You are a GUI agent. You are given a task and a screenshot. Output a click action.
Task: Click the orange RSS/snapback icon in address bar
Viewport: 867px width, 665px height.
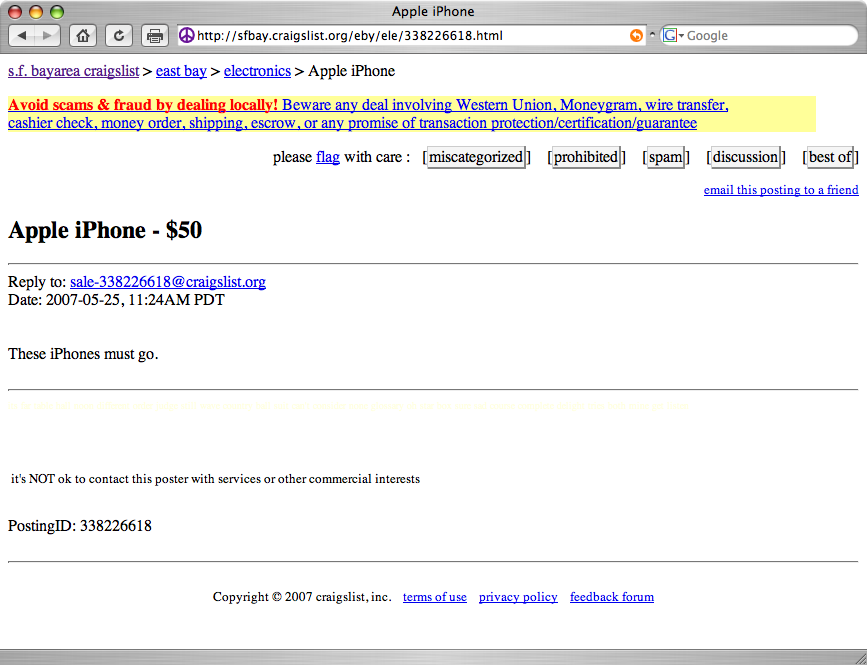point(636,35)
